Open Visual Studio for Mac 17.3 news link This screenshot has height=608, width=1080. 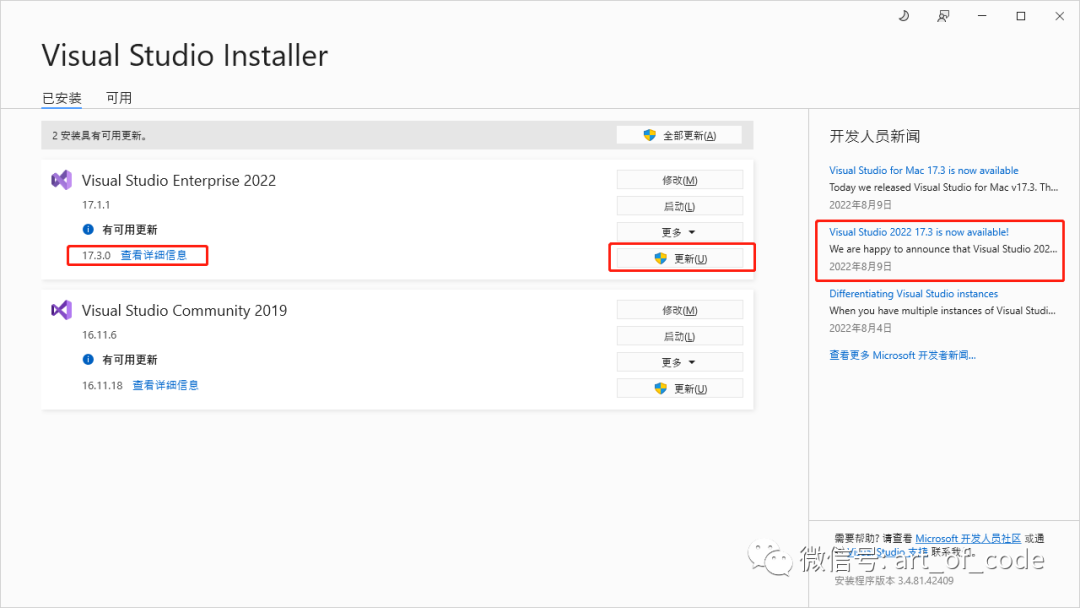coord(924,170)
